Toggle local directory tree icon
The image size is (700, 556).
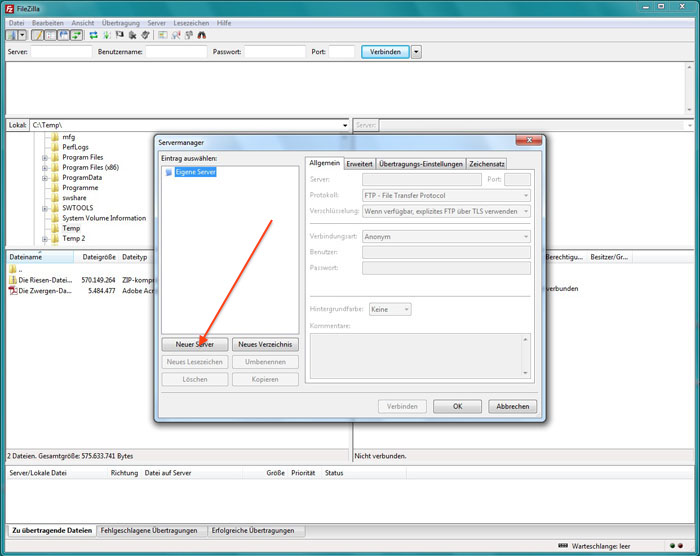pos(50,35)
